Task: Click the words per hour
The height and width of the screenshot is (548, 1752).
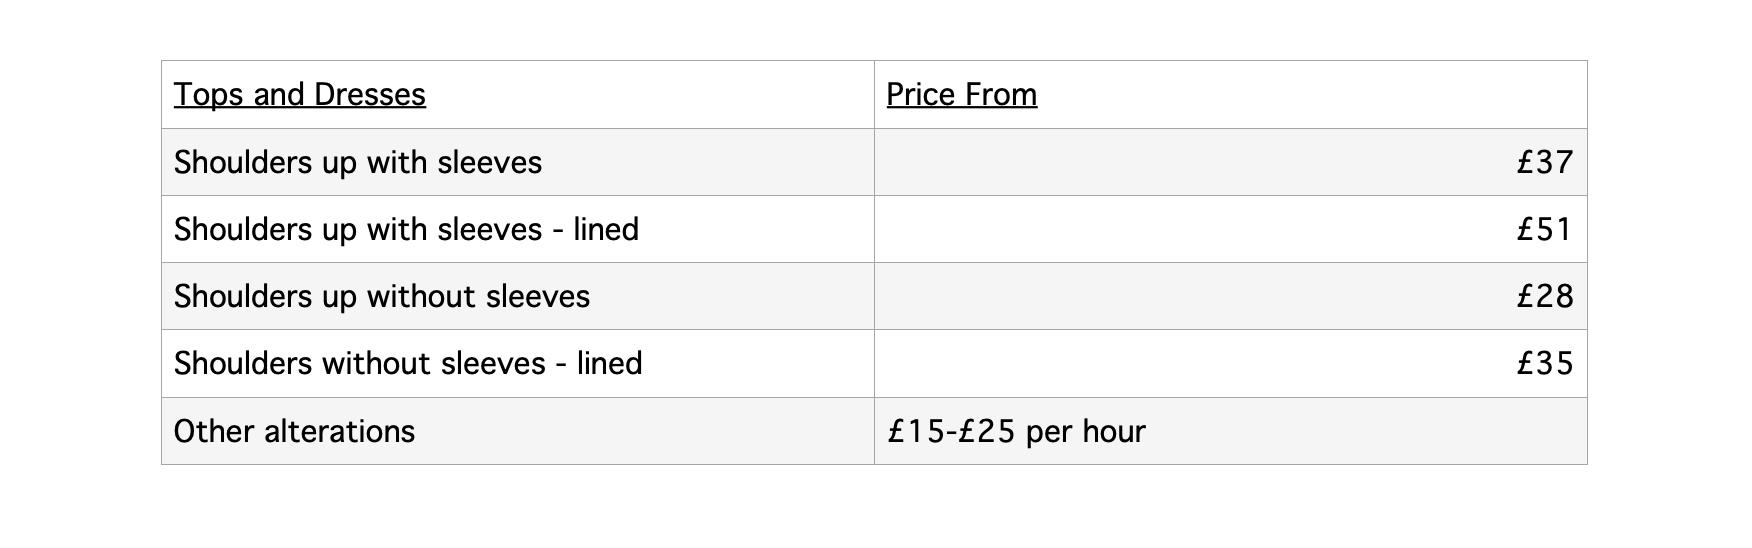Action: pos(1086,432)
